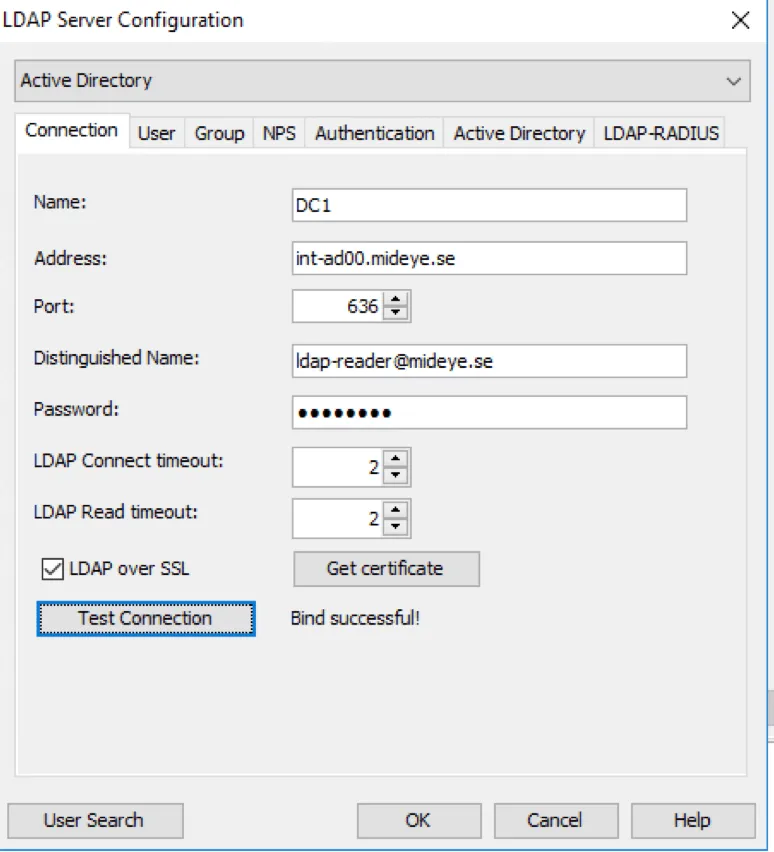Click inside the Address input field

487,258
